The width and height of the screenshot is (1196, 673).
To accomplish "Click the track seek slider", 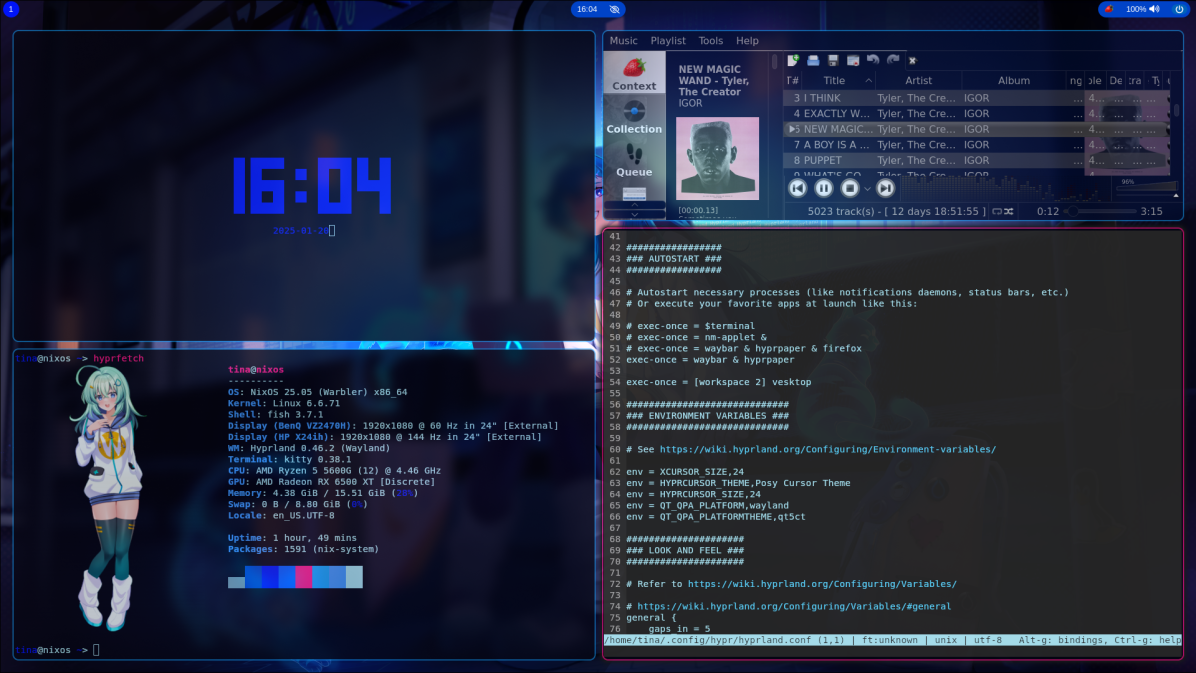I will (x=1100, y=212).
